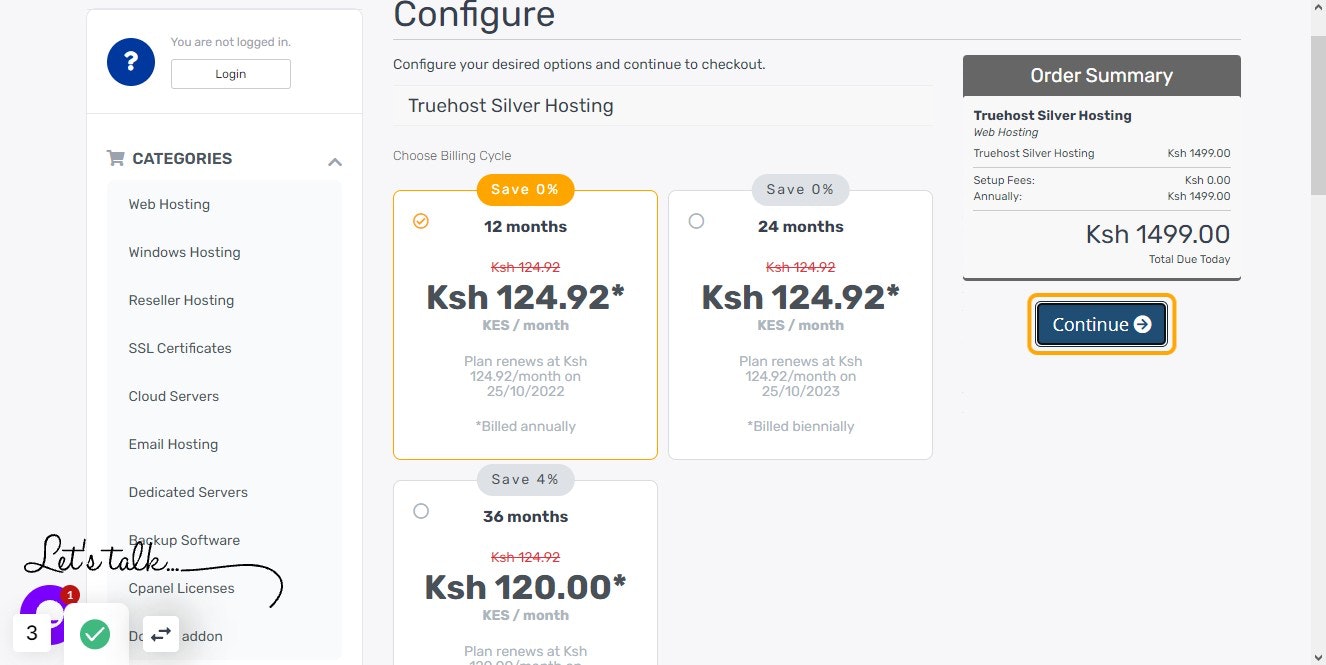Viewport: 1326px width, 665px height.
Task: Open the Email Hosting category link
Action: pyautogui.click(x=173, y=444)
